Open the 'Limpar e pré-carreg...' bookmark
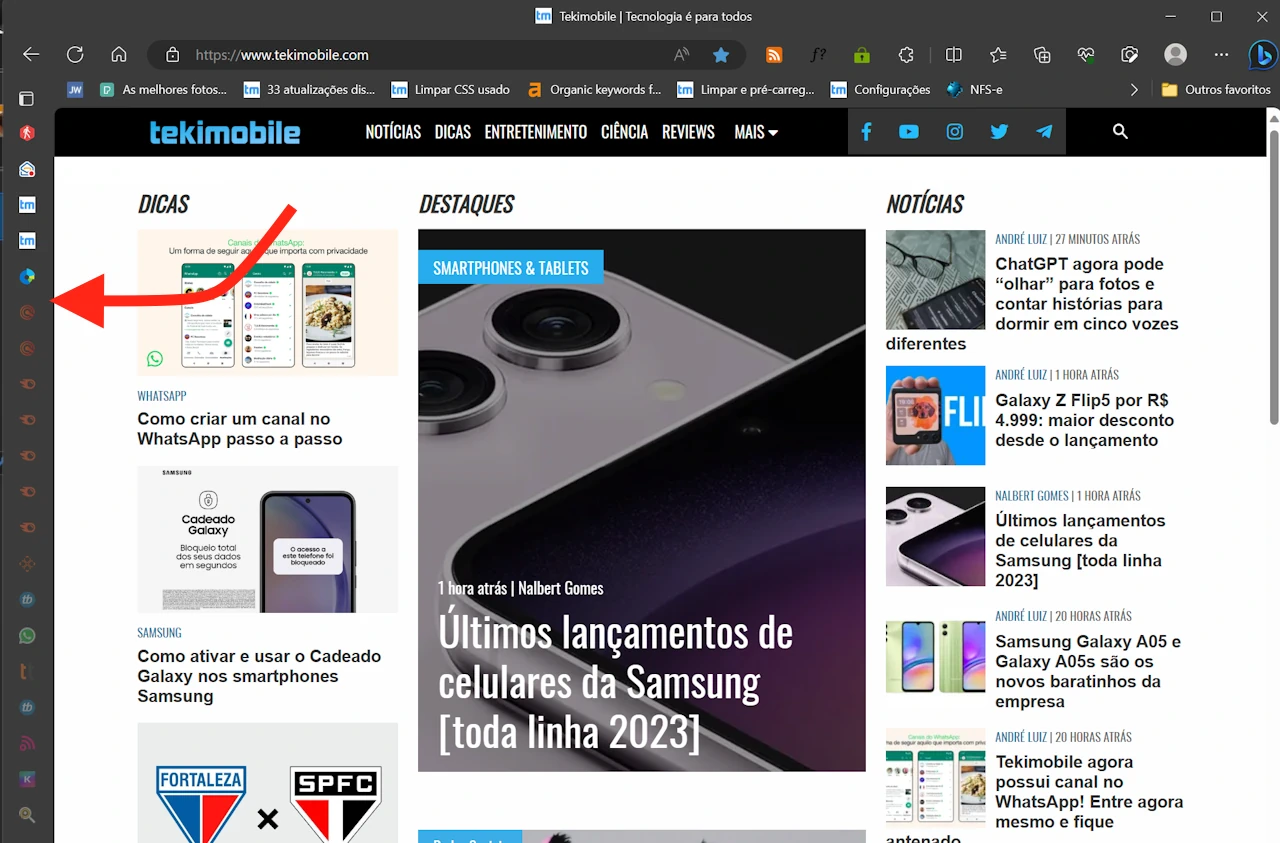Image resolution: width=1280 pixels, height=843 pixels. 745,89
